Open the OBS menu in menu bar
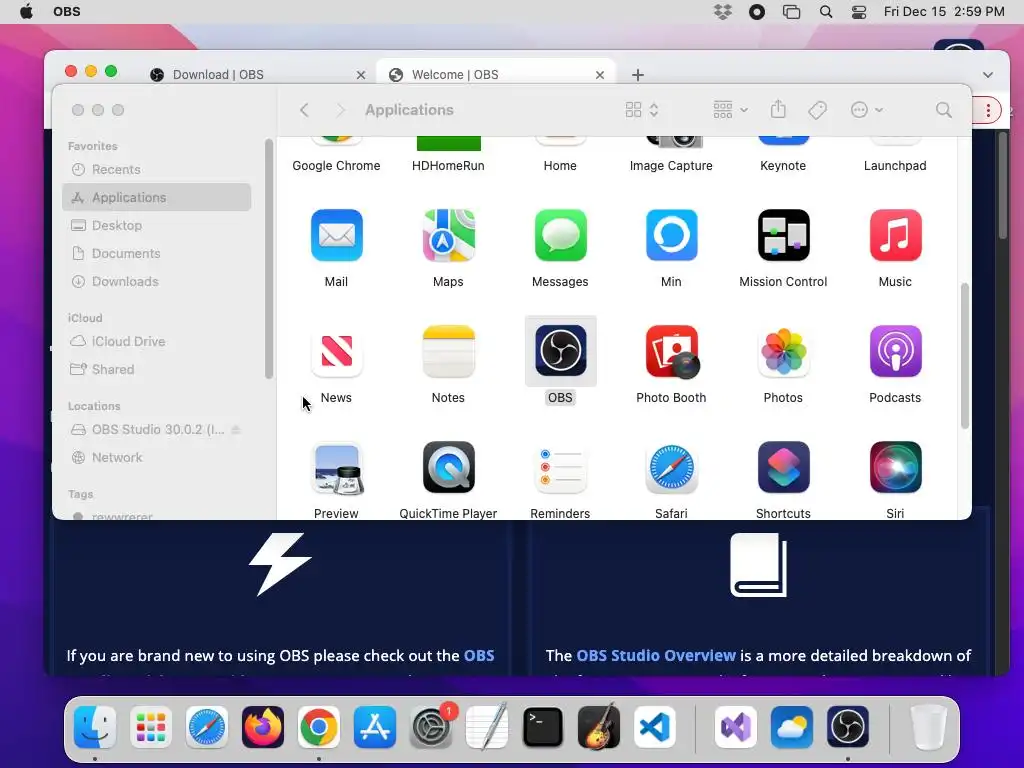The image size is (1024, 768). coord(67,12)
